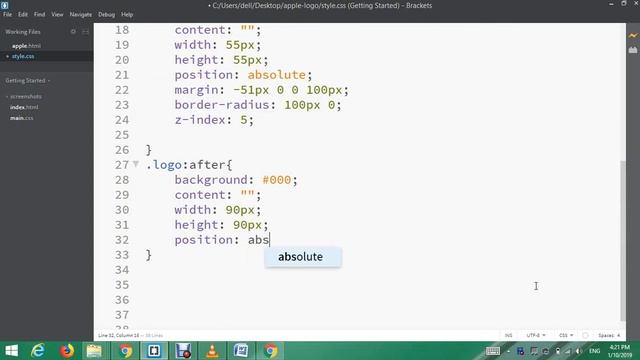Click the editor vertical scrollbar thumb
Viewport: 640px width, 360px height.
tap(622, 241)
